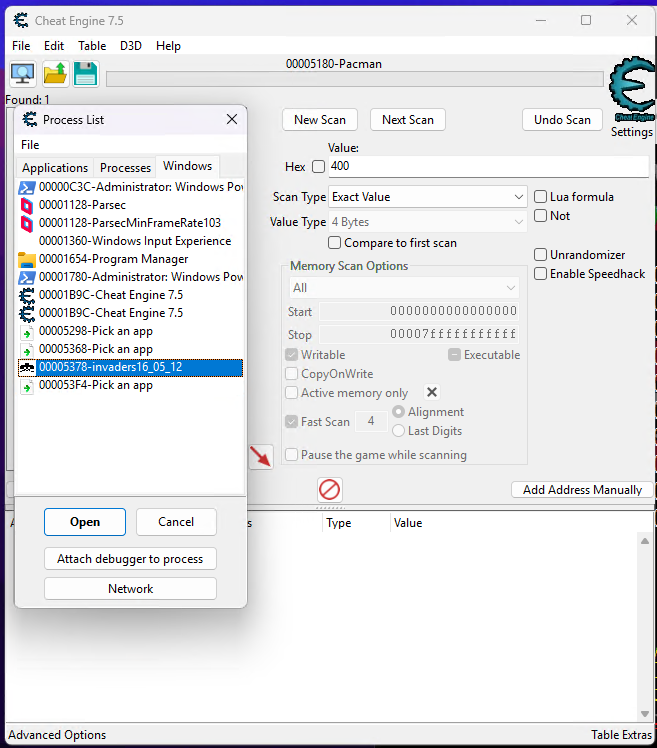657x748 pixels.
Task: Toggle the Lua formula checkbox
Action: [x=541, y=197]
